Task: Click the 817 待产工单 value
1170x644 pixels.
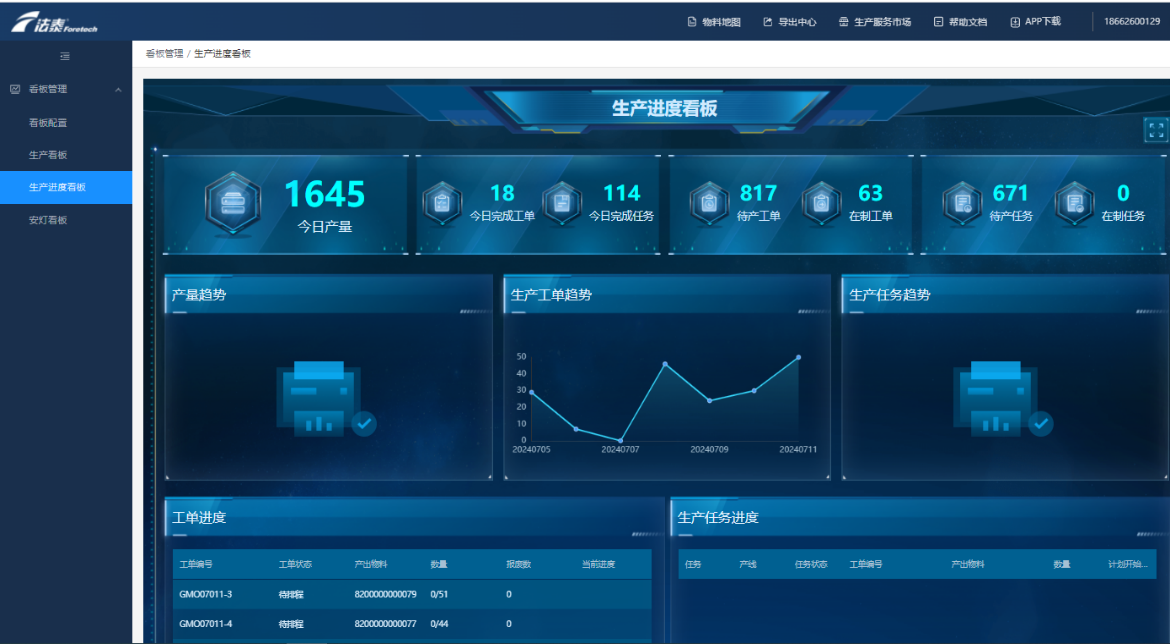Action: 758,193
